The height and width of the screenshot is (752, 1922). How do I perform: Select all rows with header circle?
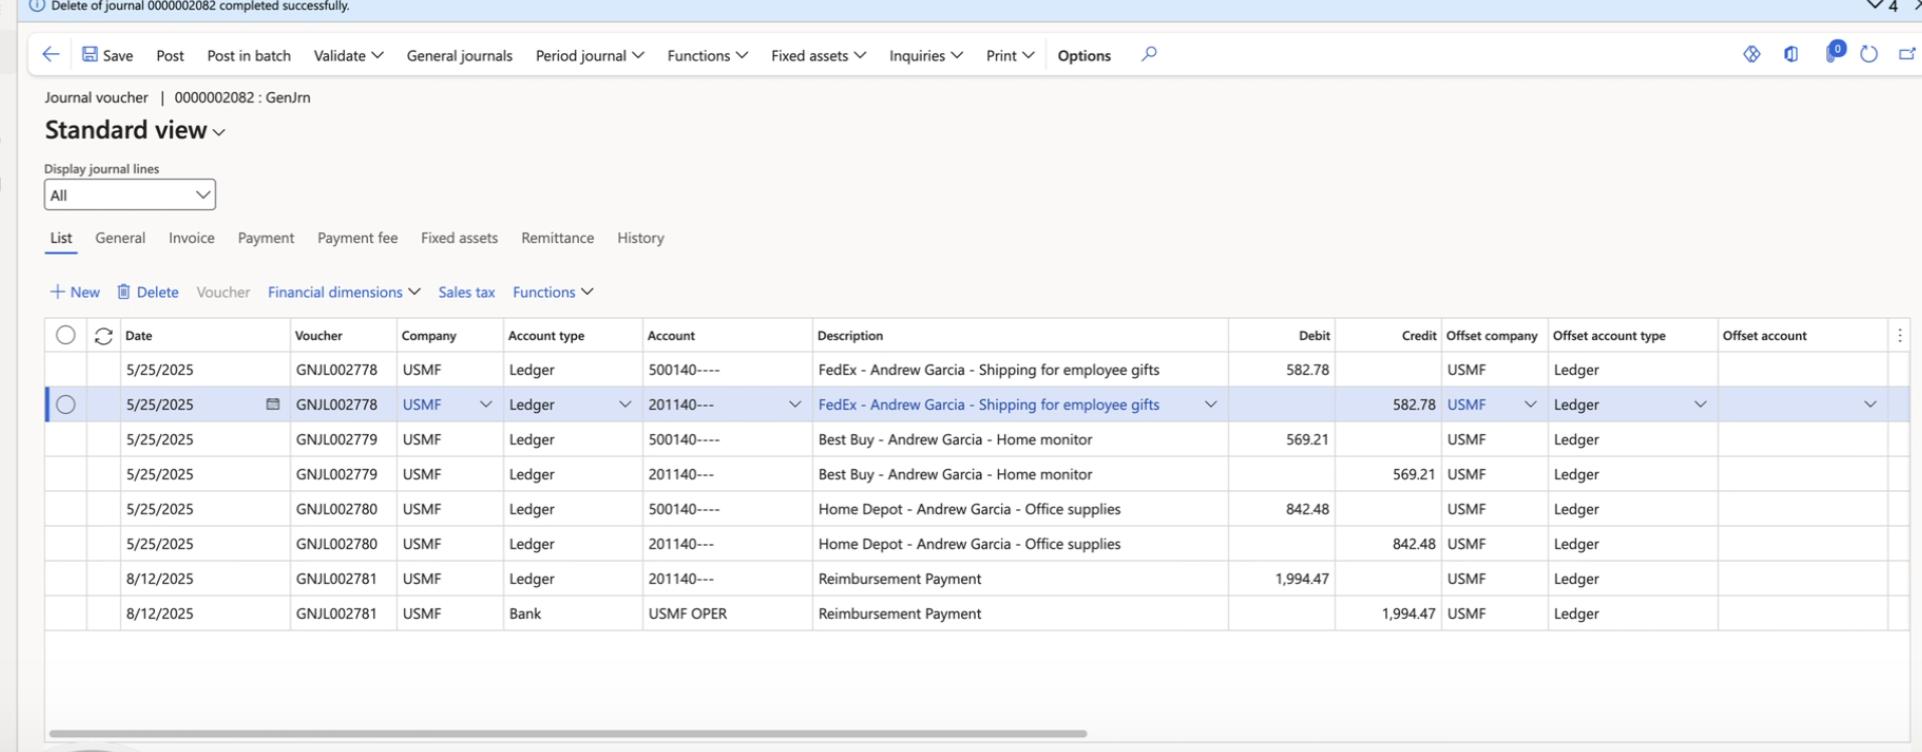[66, 335]
